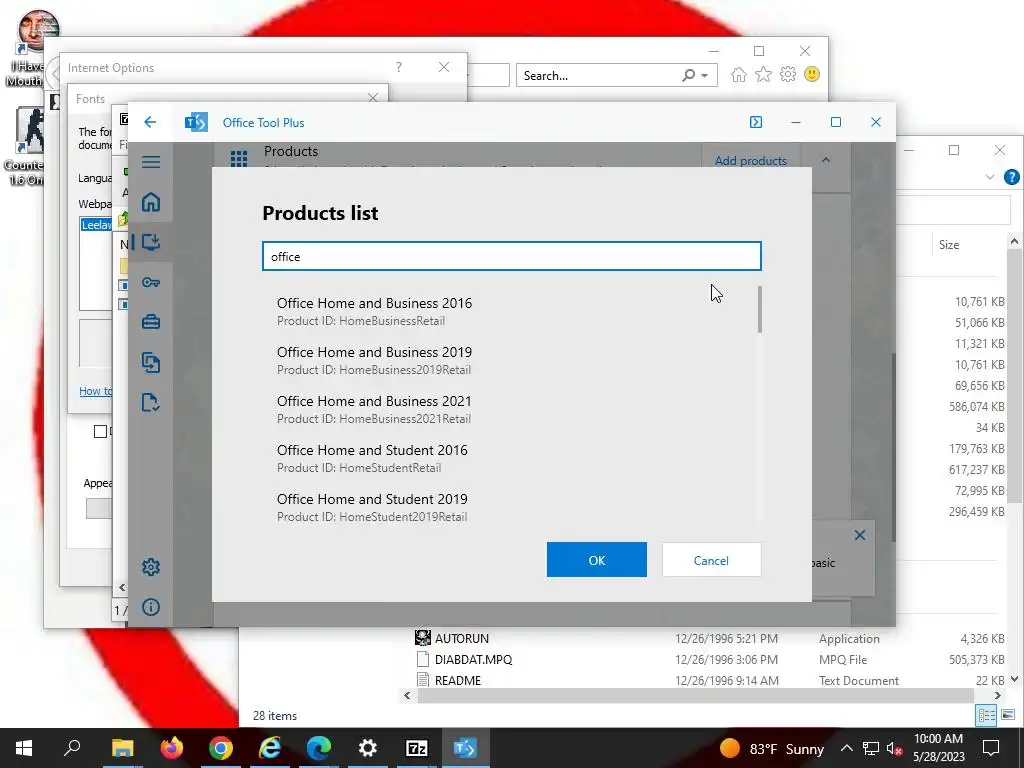
Task: Click the weather widget showing 83°F Sunny
Action: tap(771, 748)
